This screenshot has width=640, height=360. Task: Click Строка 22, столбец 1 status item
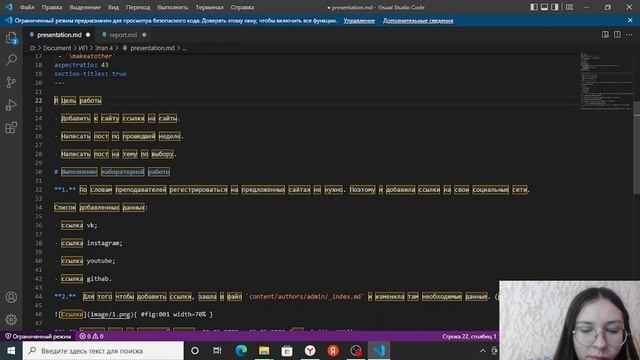pos(469,336)
